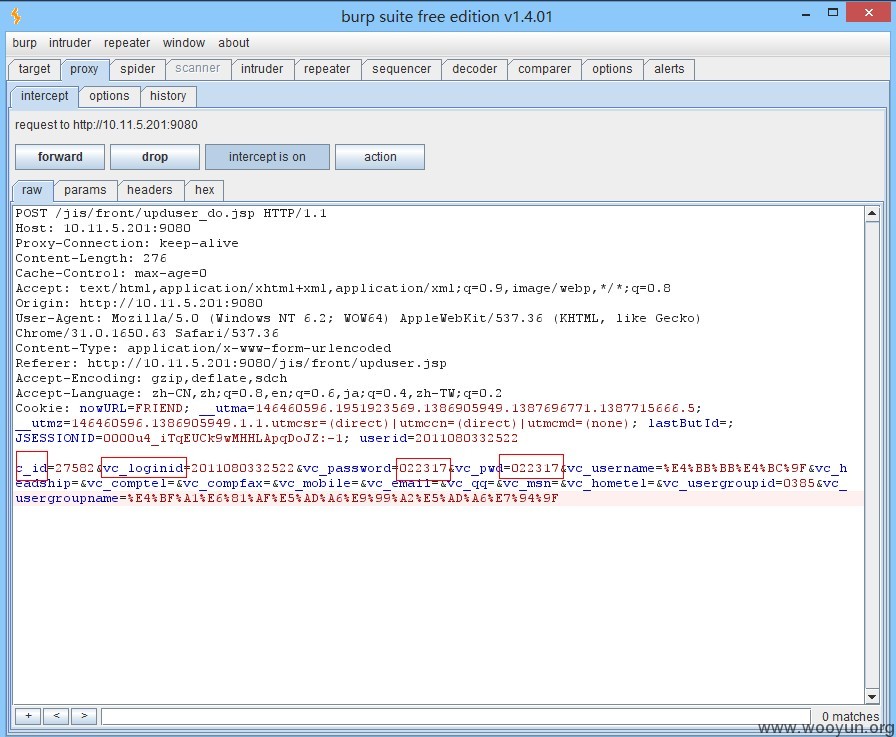Open the repeater tool tab

click(x=327, y=69)
